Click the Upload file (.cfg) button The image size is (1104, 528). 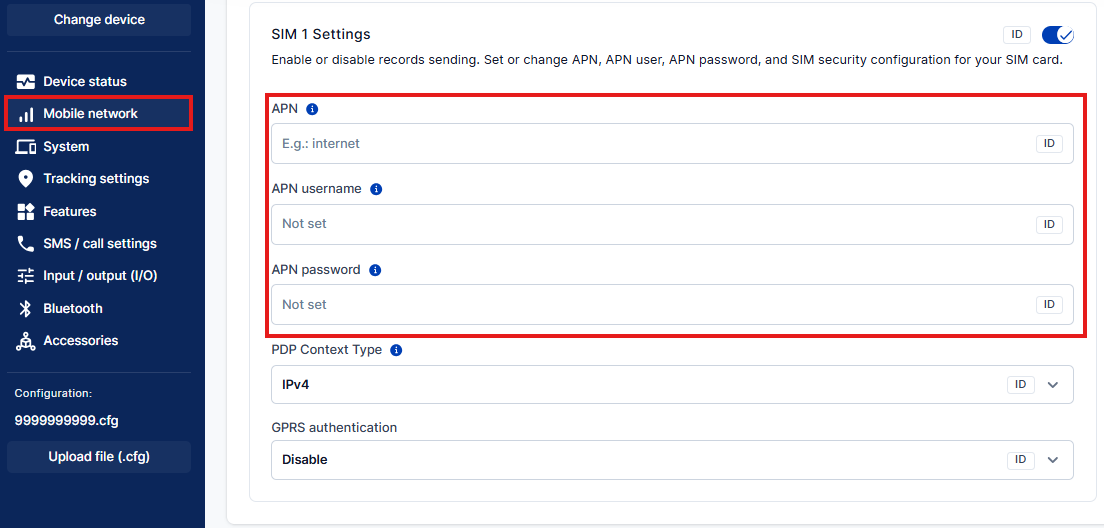tap(99, 457)
